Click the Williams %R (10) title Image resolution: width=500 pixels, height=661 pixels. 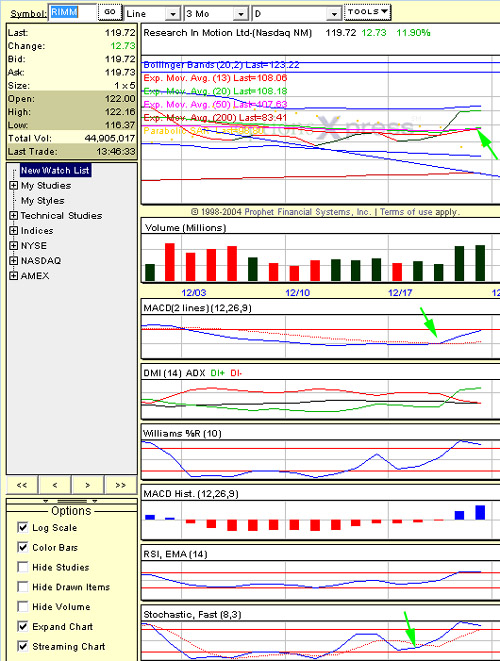point(182,434)
